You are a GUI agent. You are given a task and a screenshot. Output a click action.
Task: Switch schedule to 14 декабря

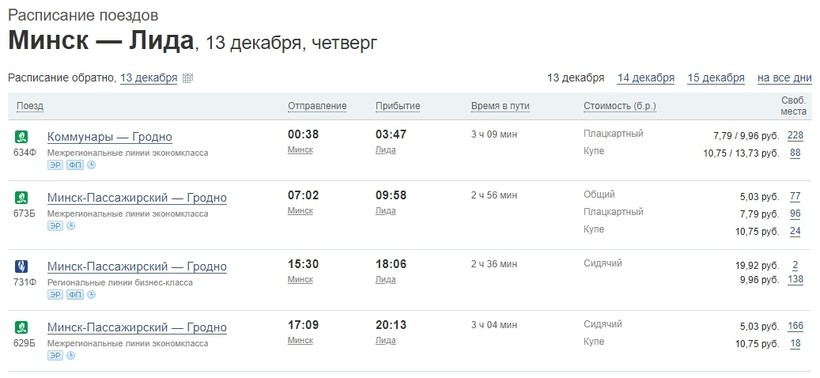point(645,78)
